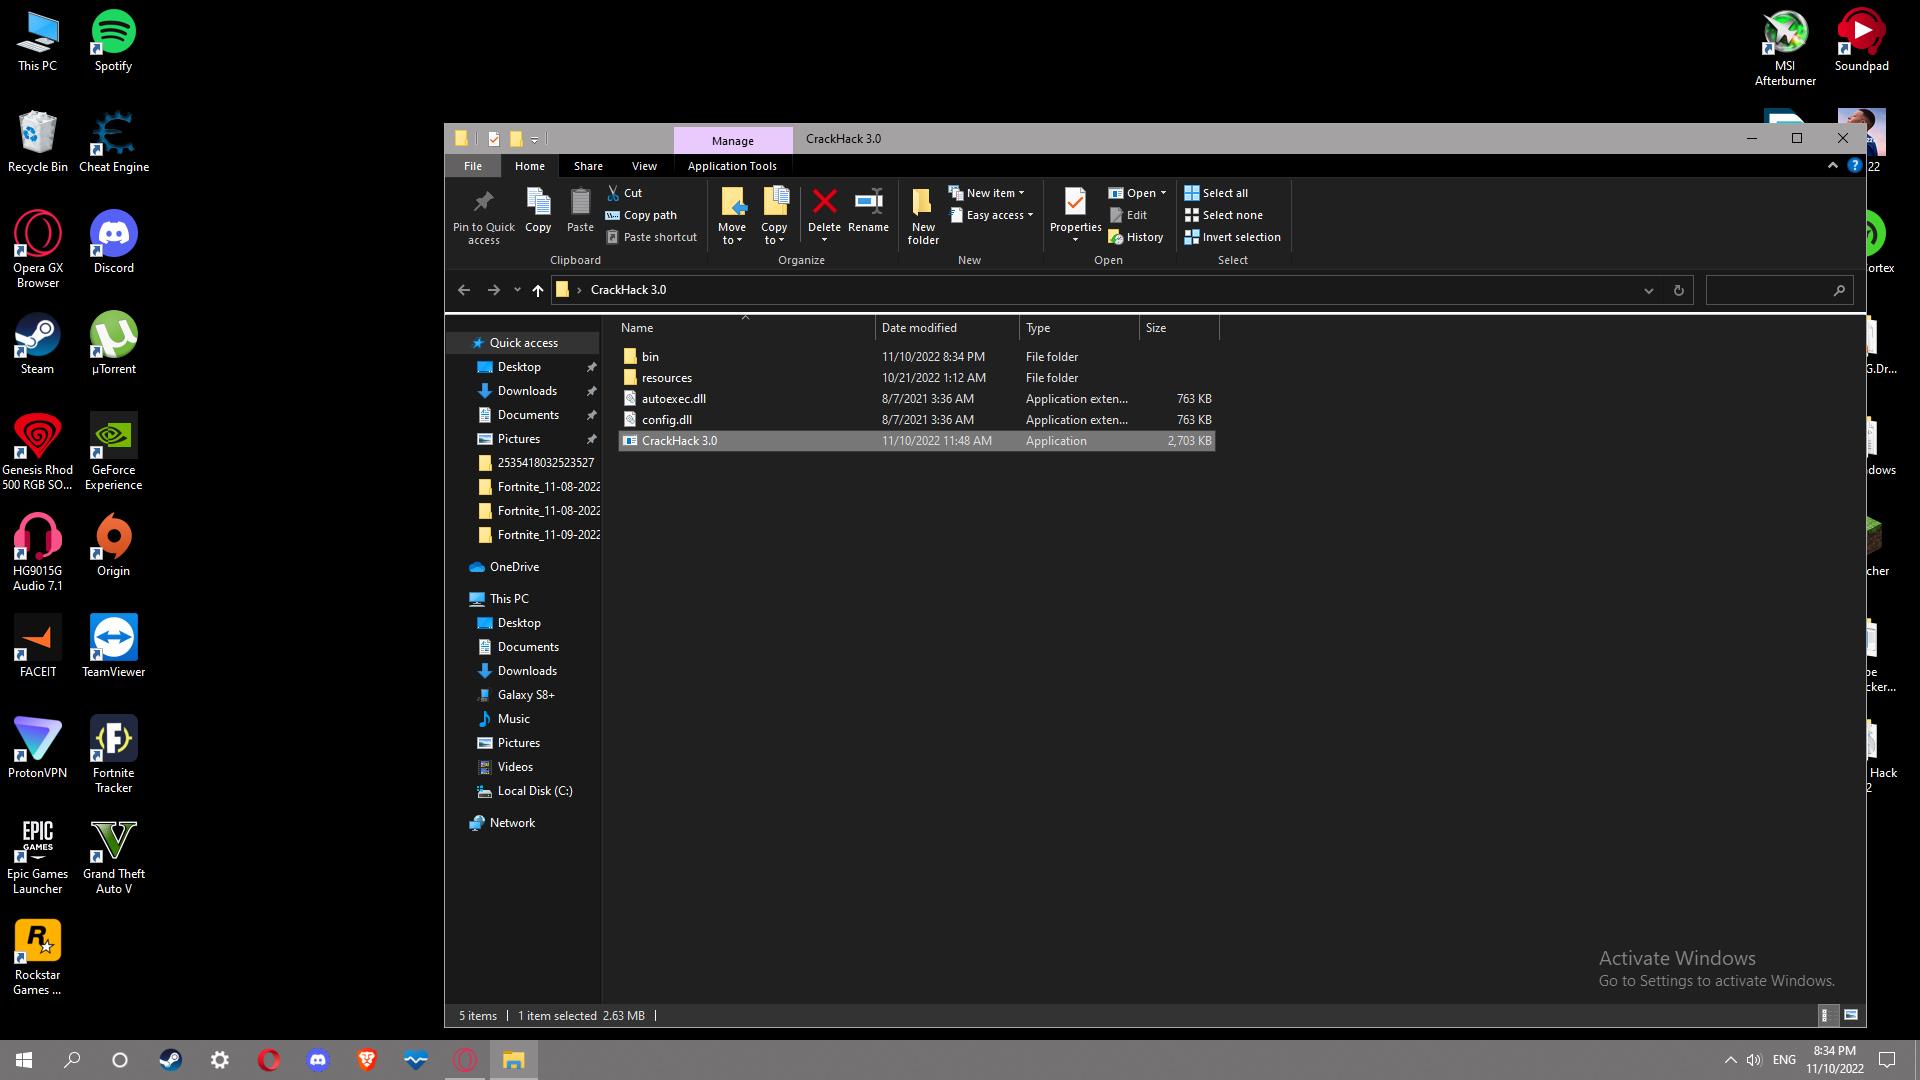
Task: Open the Application Tools tab
Action: point(732,166)
